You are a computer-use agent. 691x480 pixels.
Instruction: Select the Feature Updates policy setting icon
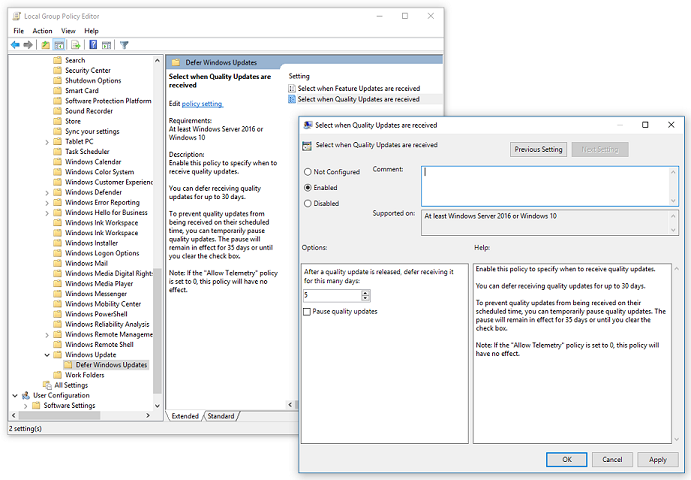point(292,88)
